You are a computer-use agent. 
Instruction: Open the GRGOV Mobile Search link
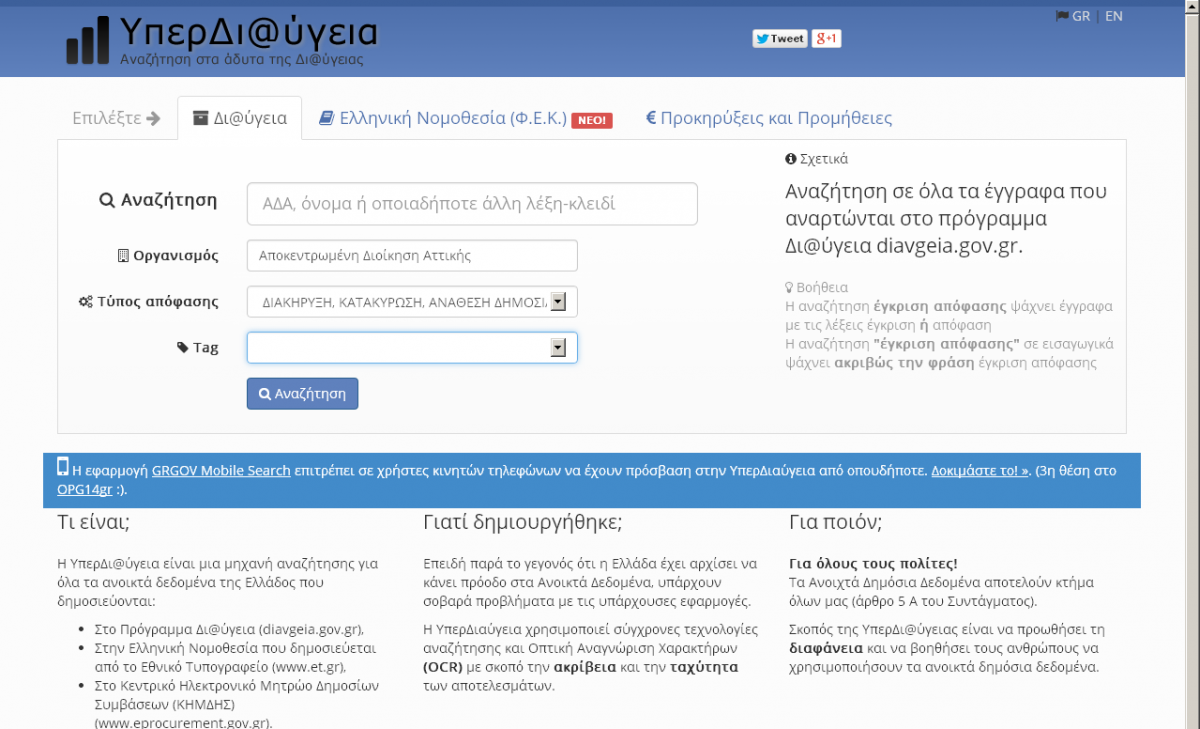(x=221, y=470)
